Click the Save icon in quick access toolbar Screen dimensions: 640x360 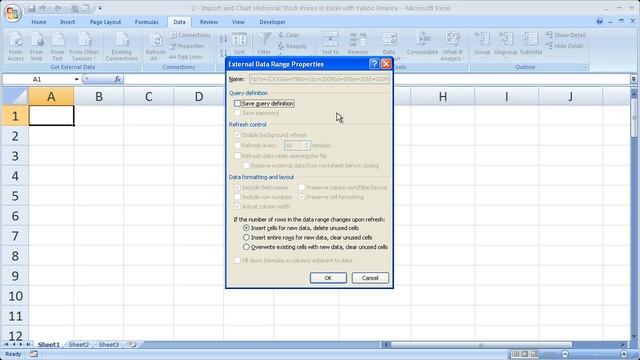[31, 8]
